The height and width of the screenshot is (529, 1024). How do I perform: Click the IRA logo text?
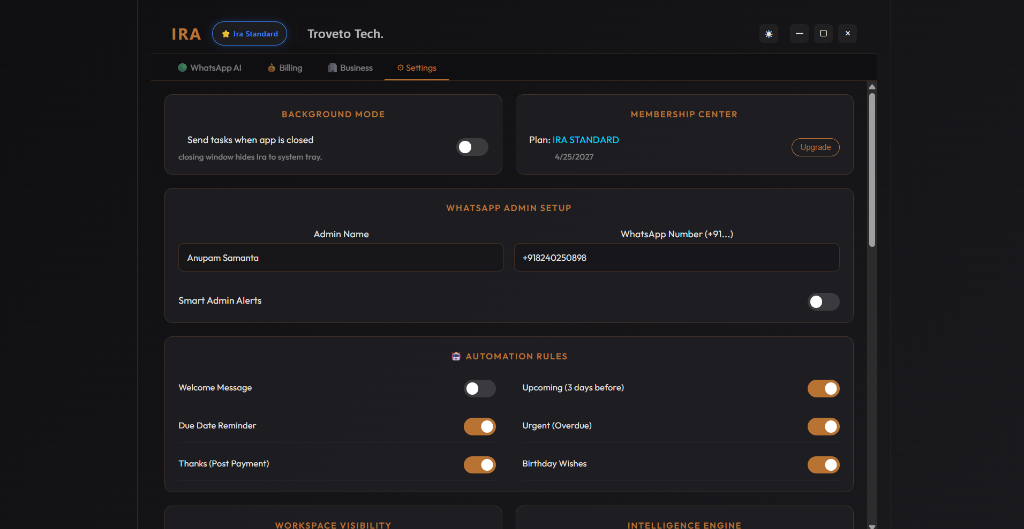pos(186,34)
